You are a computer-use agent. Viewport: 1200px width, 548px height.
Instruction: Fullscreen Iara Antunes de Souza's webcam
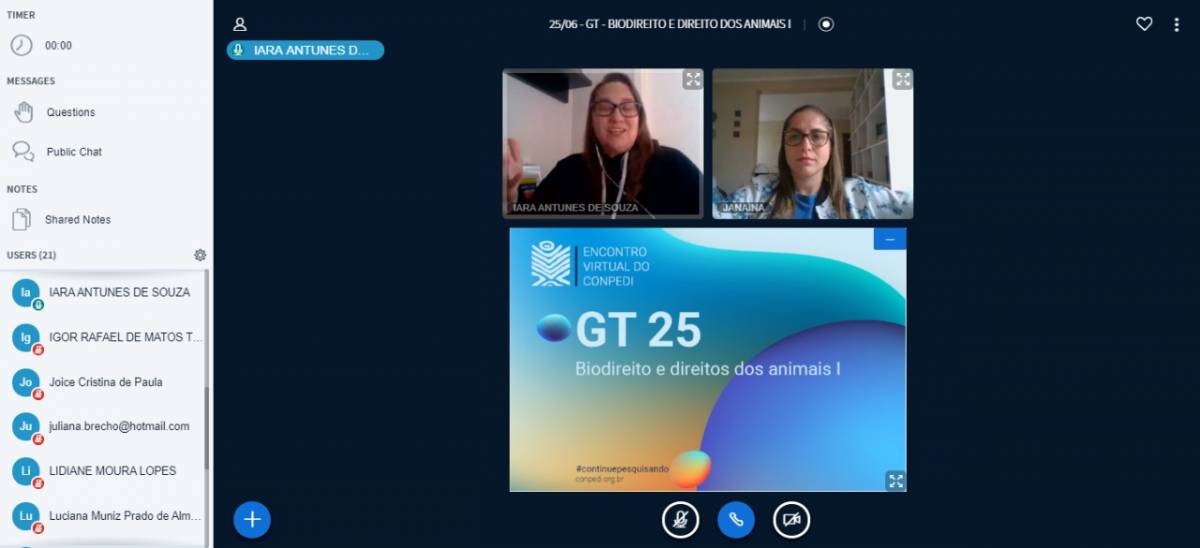pos(692,80)
